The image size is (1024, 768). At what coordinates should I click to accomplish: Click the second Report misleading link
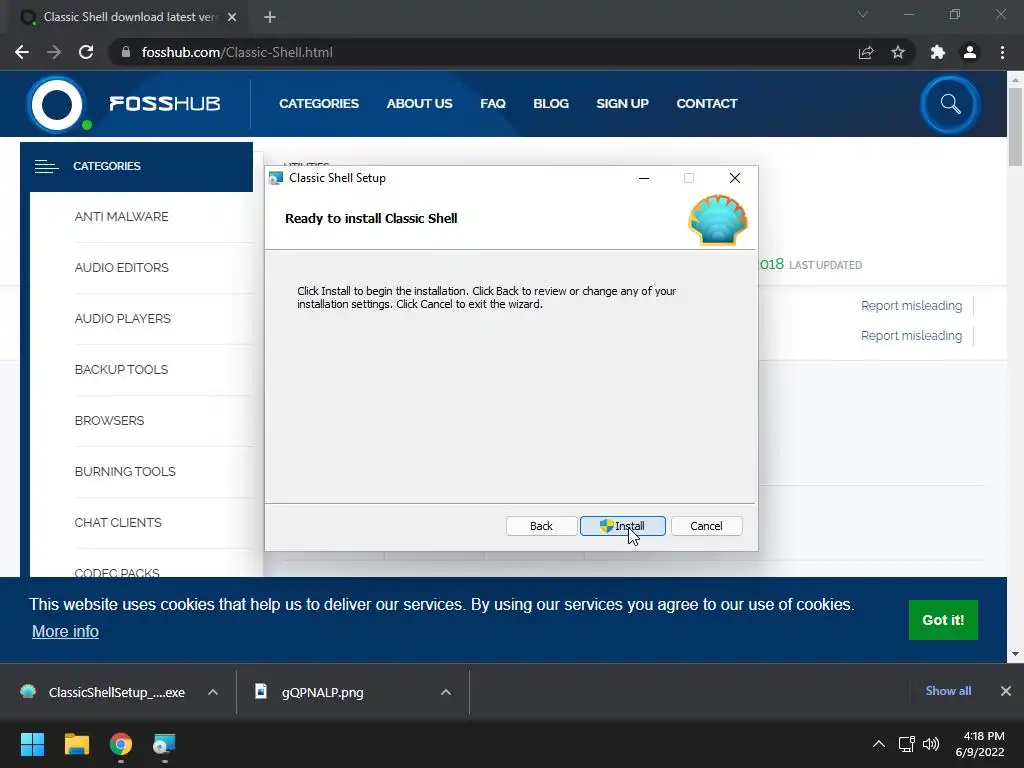tap(911, 336)
